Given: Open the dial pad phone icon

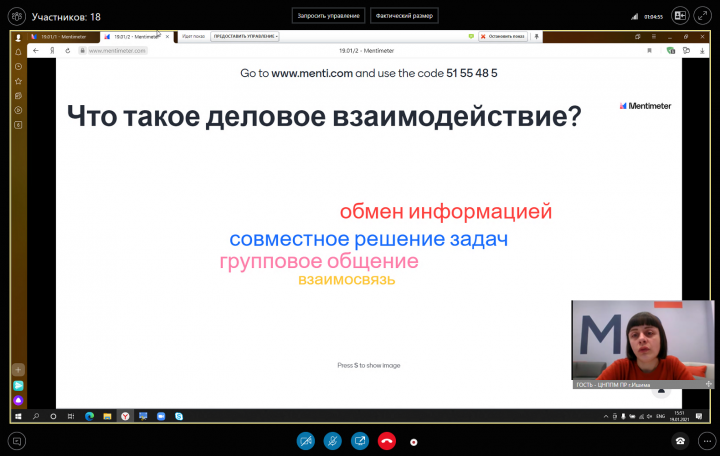Looking at the screenshot, I should 680,440.
